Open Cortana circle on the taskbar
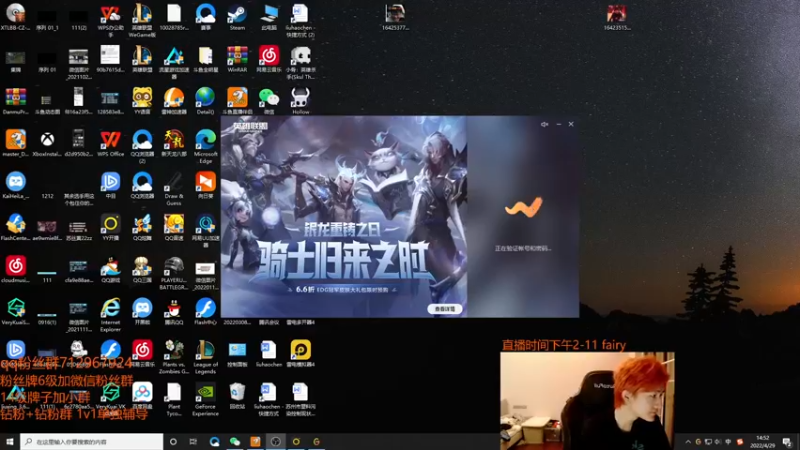Screen dimensions: 800x450 173,441
